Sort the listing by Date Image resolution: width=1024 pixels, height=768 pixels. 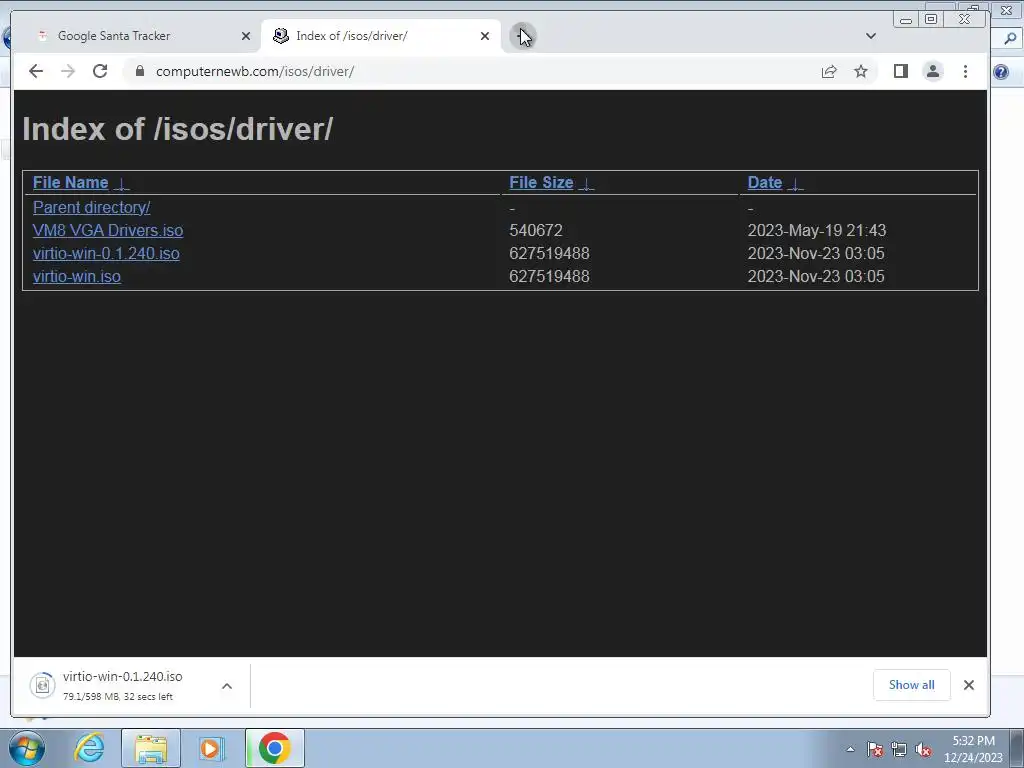(765, 182)
